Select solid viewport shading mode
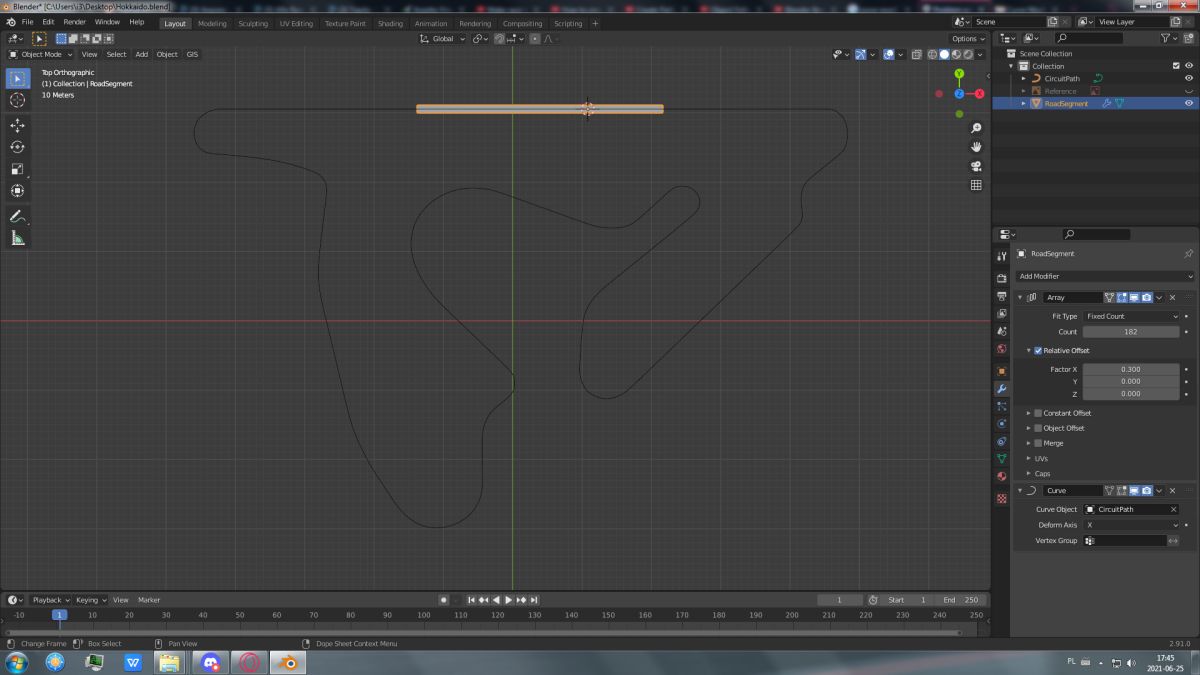1200x675 pixels. tap(944, 54)
